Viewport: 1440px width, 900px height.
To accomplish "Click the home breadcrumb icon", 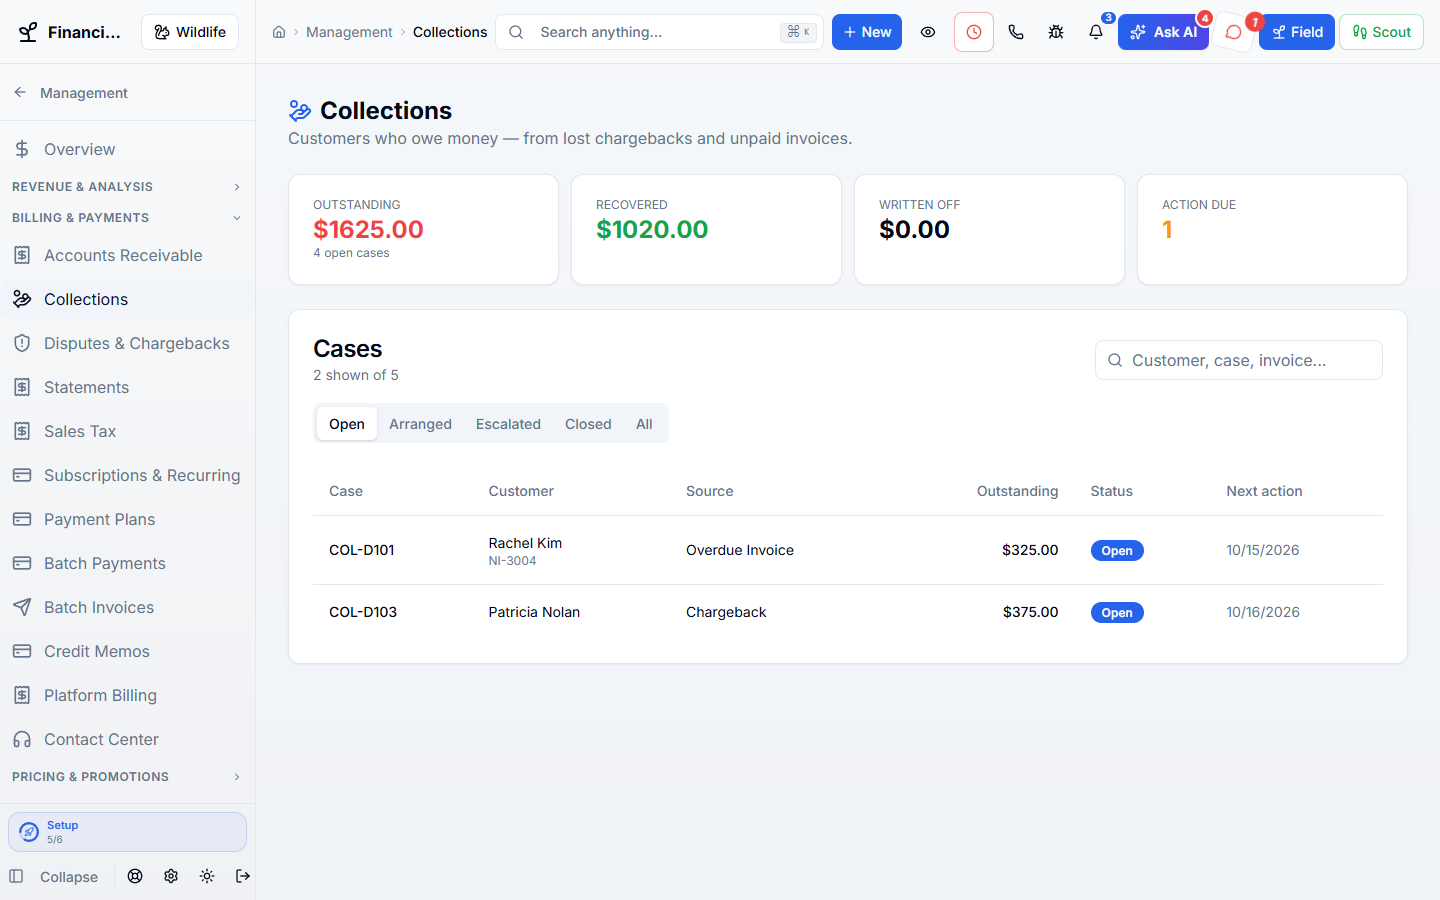I will pos(279,32).
